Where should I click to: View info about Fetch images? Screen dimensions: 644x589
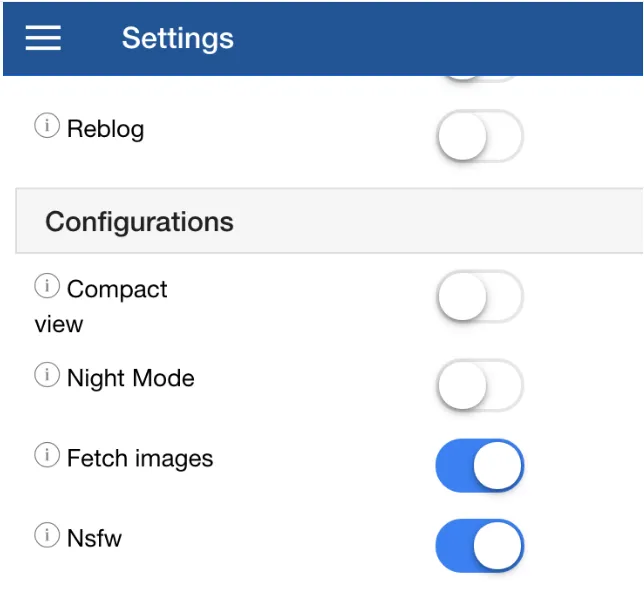pyautogui.click(x=47, y=455)
